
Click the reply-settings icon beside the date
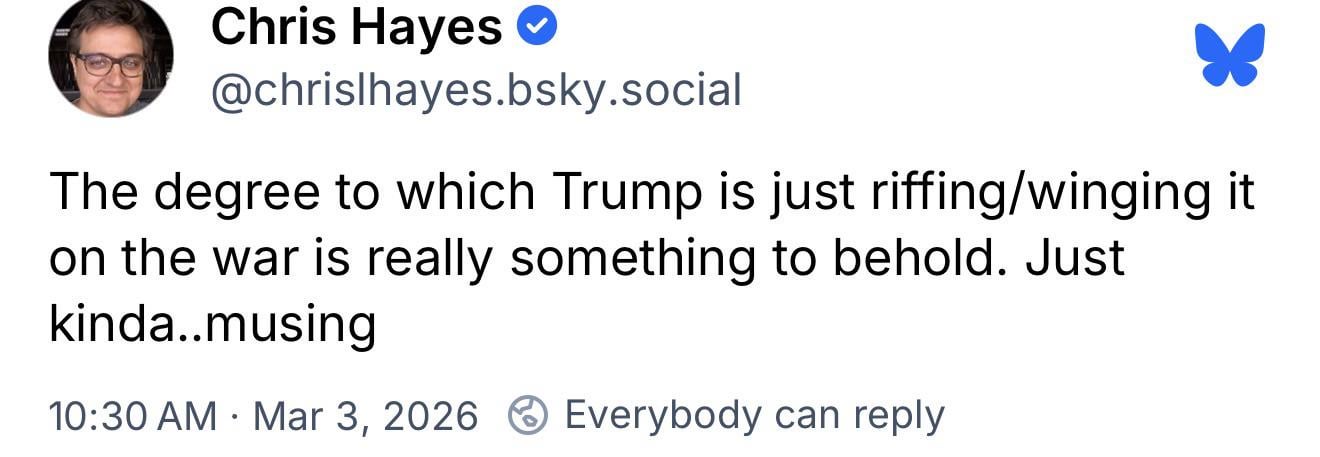click(x=528, y=415)
